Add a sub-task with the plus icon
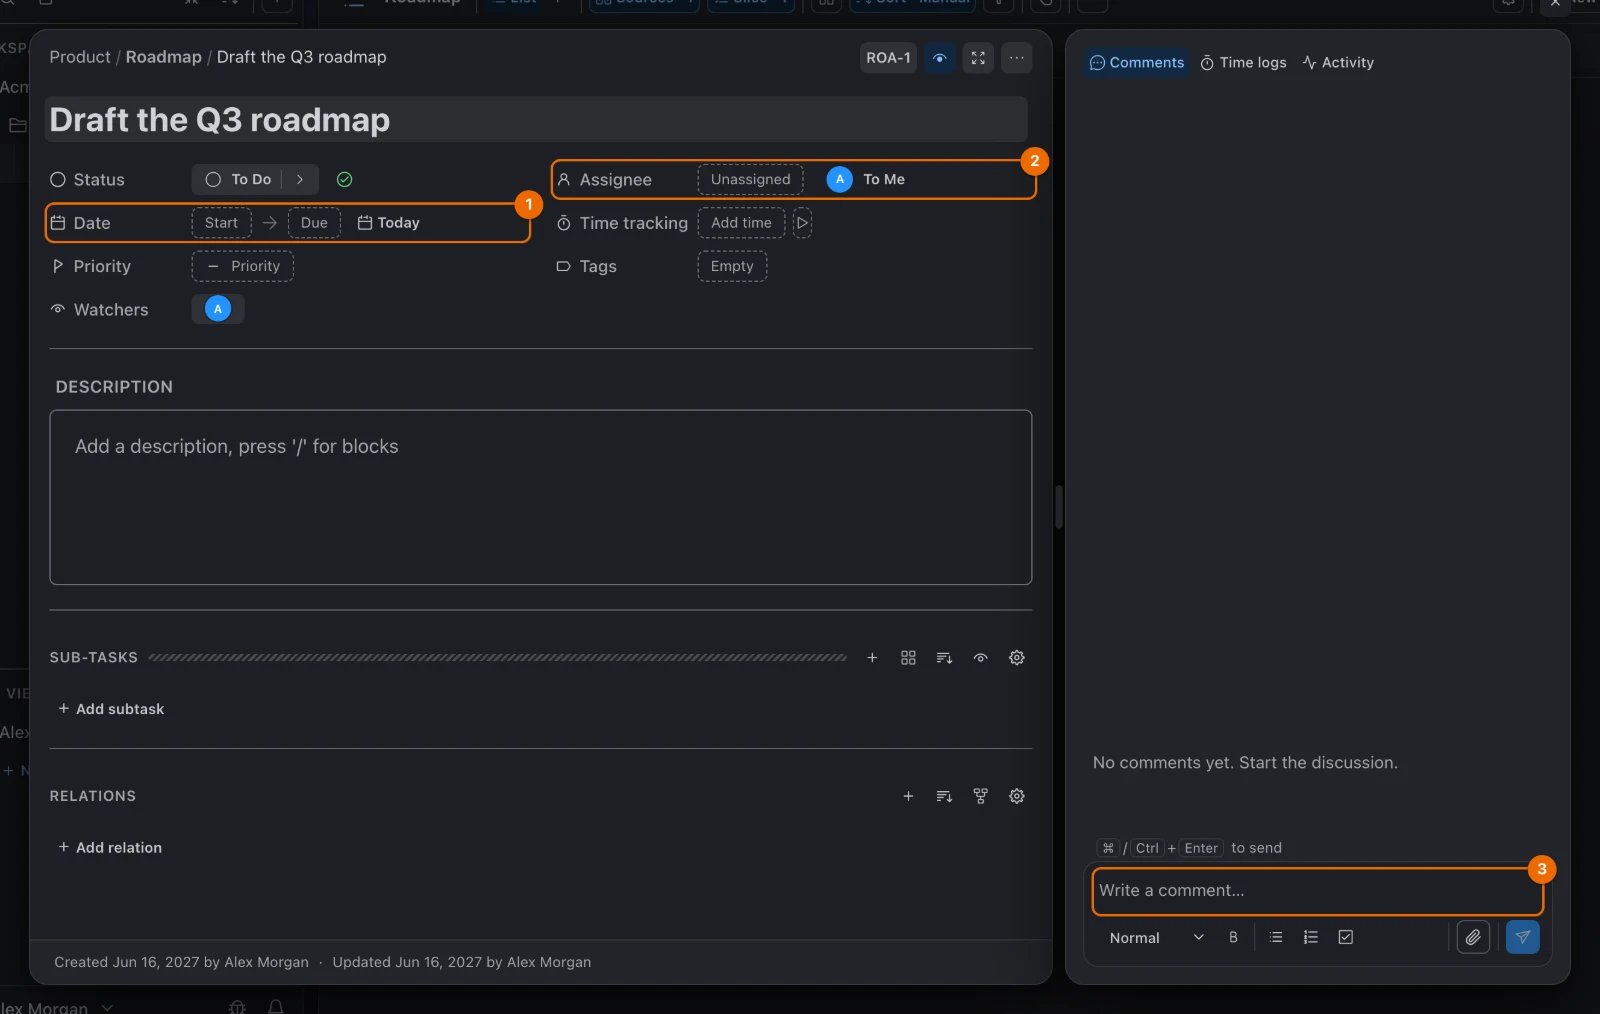1600x1014 pixels. click(872, 658)
